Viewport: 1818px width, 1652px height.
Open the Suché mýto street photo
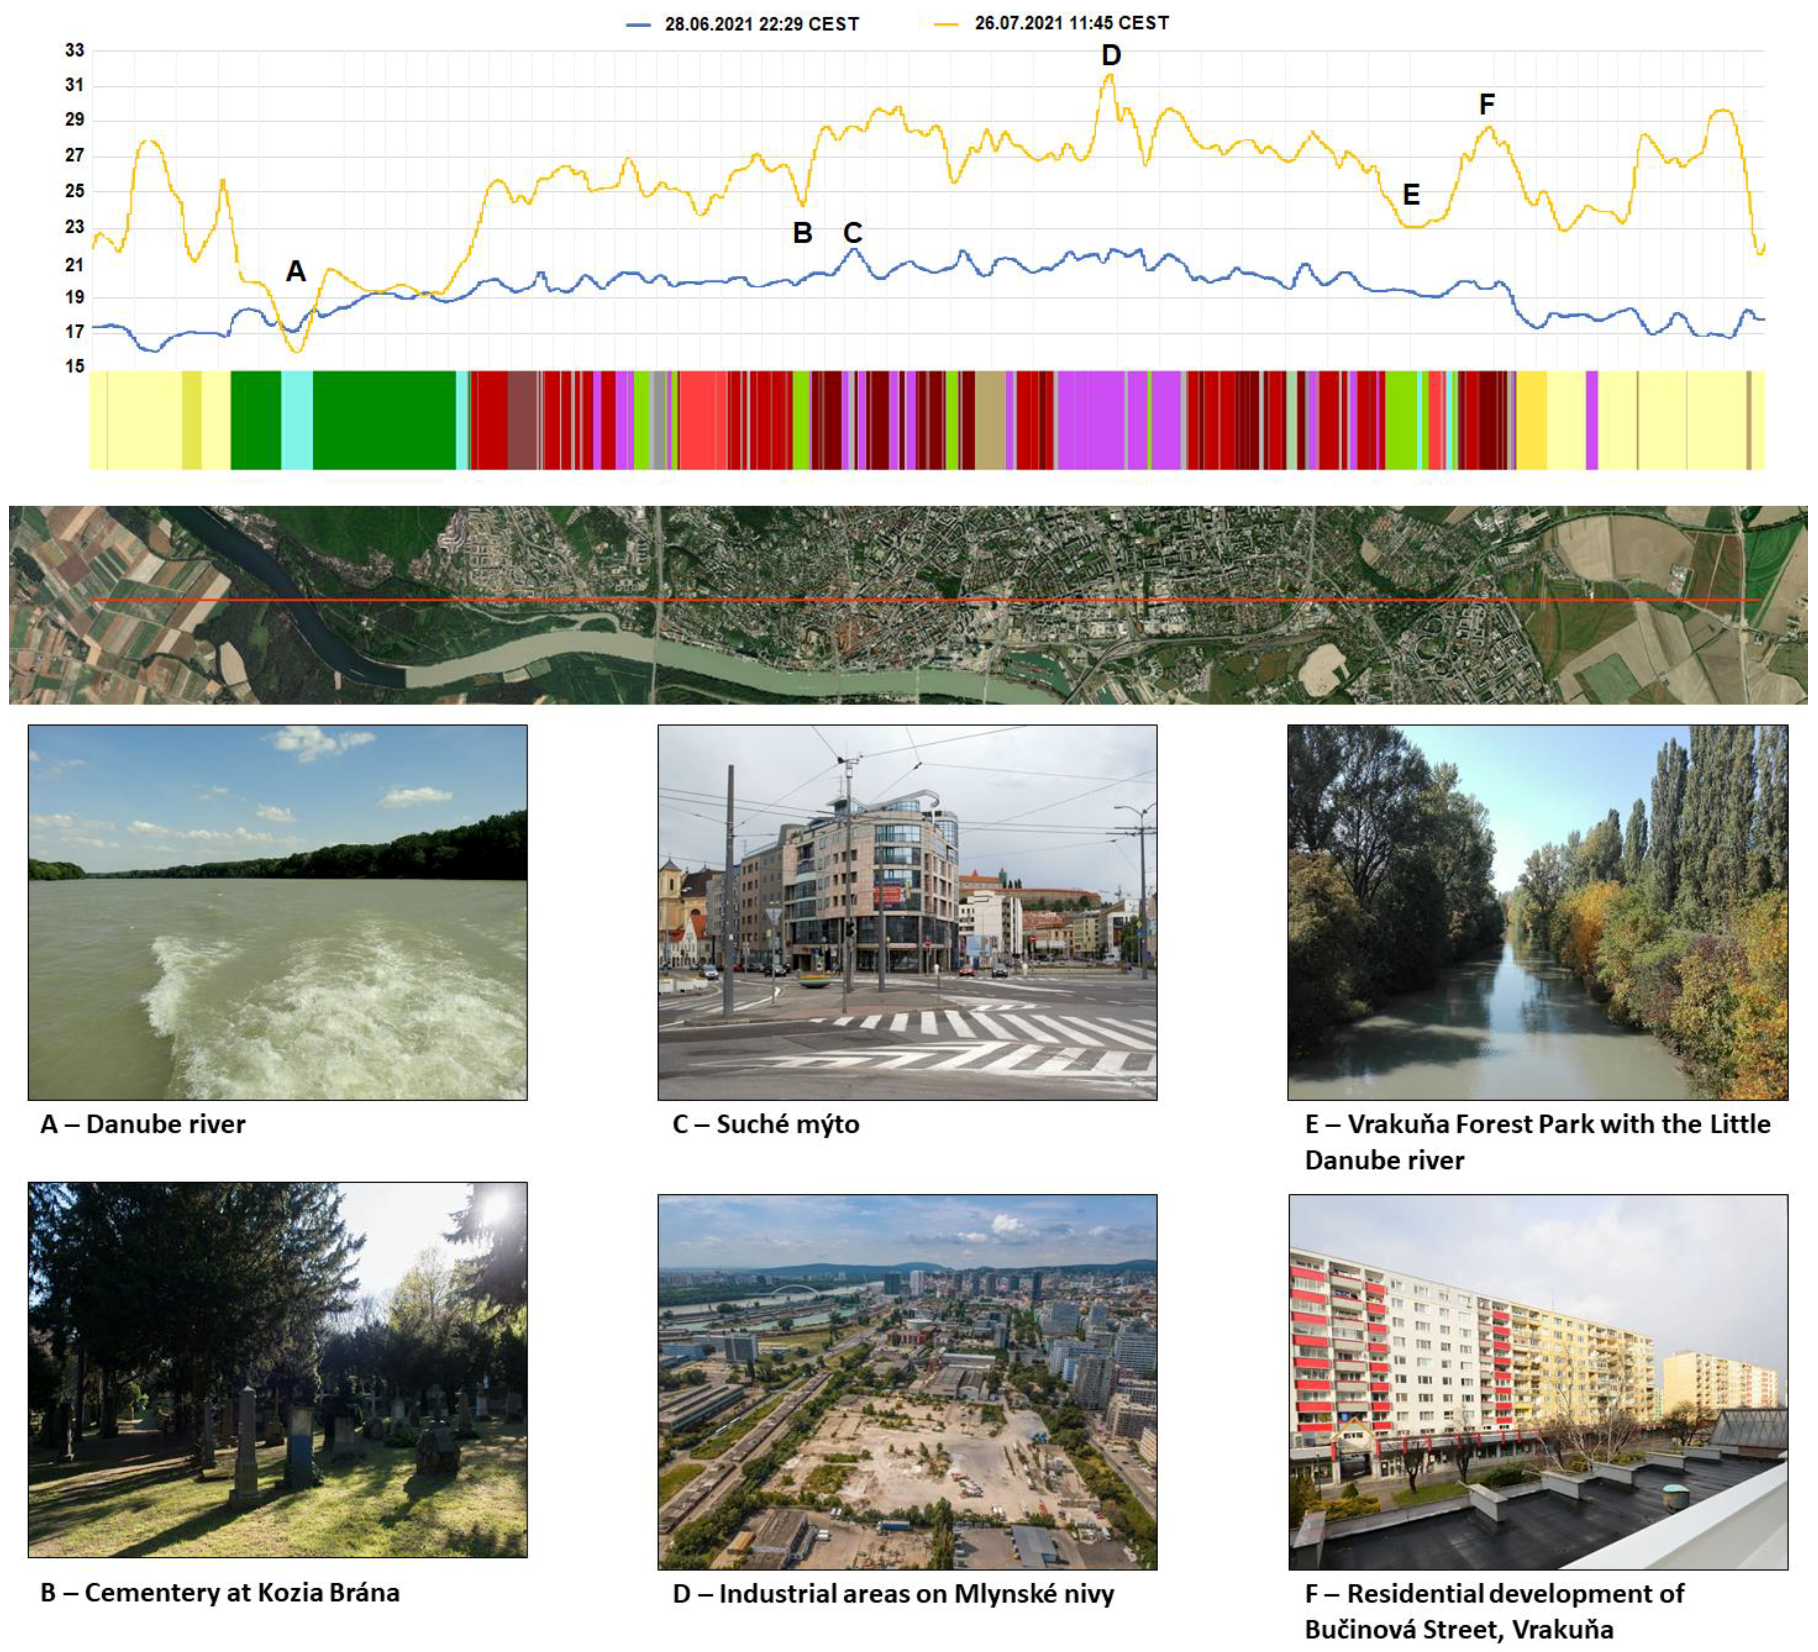coord(908,913)
